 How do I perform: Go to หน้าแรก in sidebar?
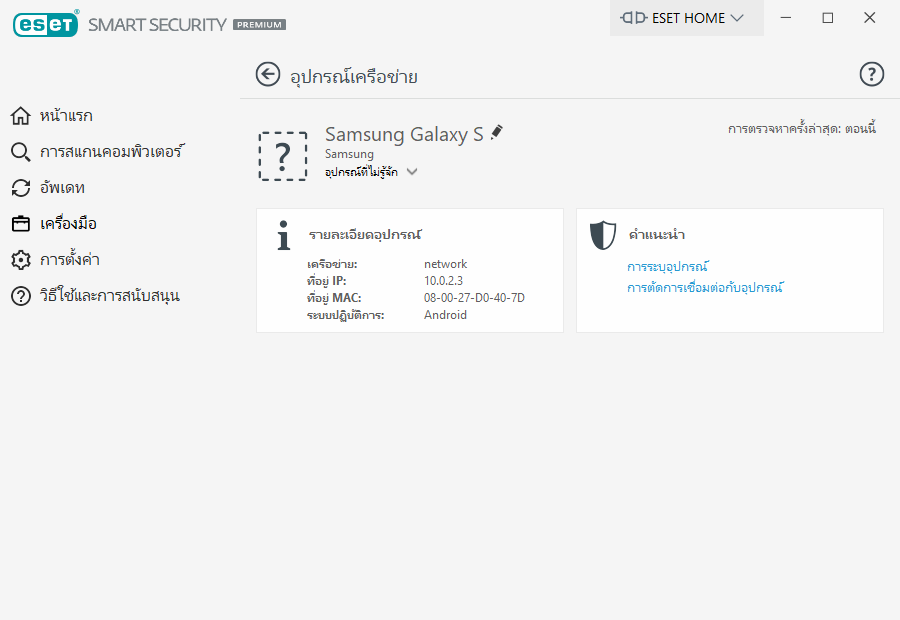tap(66, 115)
